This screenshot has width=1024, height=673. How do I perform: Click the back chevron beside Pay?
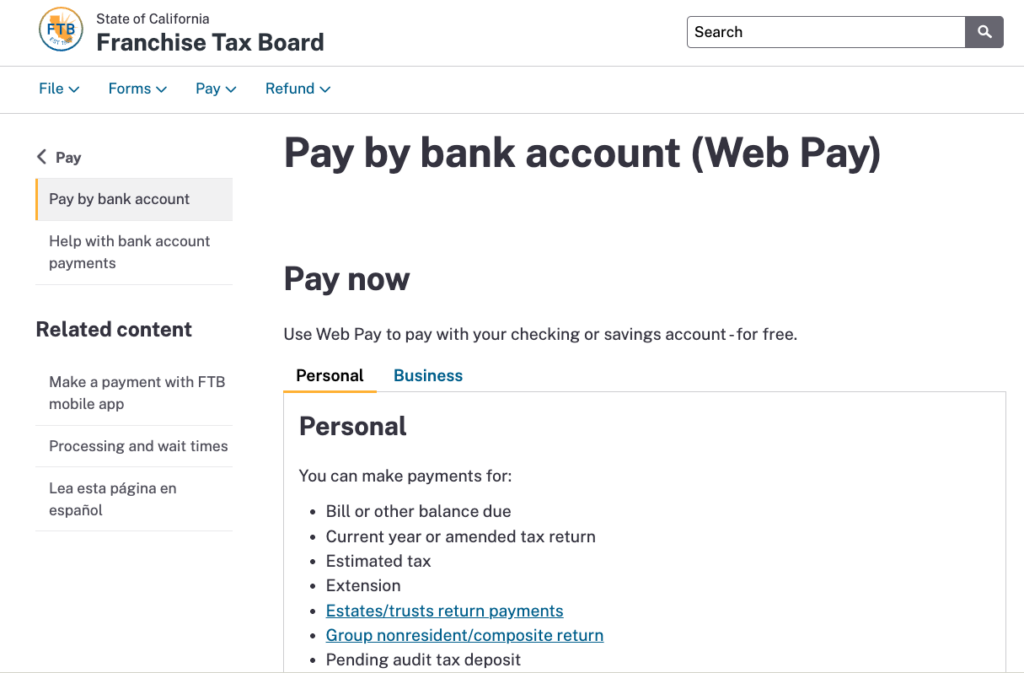coord(42,157)
